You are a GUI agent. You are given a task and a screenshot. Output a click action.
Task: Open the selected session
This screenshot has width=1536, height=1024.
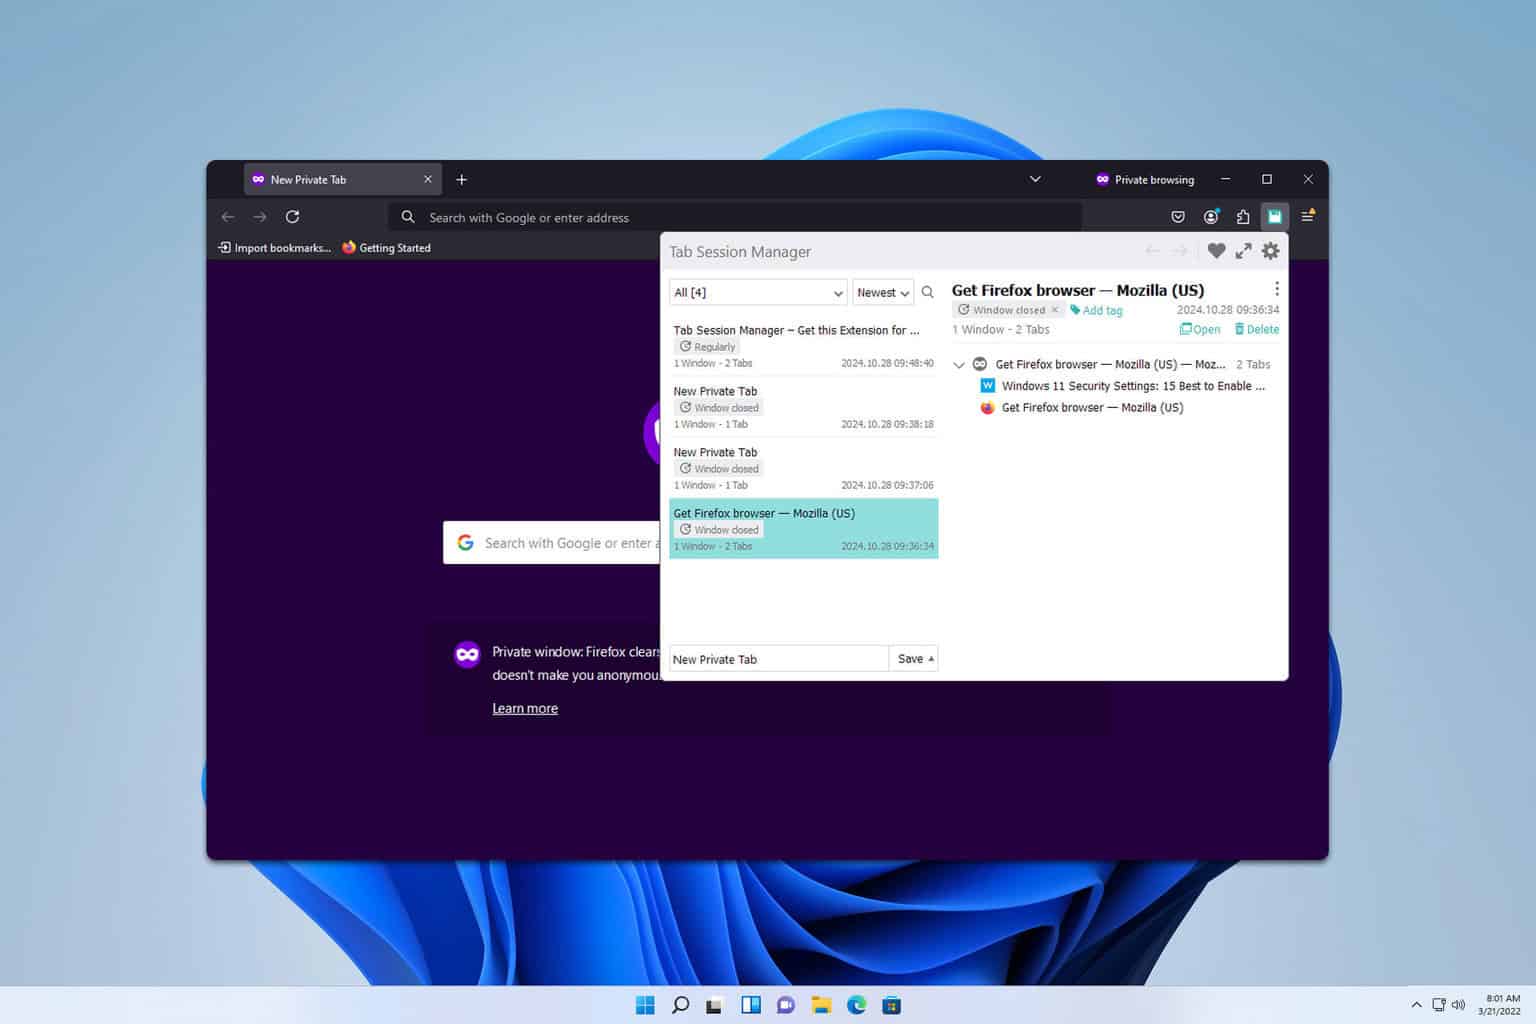tap(1200, 329)
